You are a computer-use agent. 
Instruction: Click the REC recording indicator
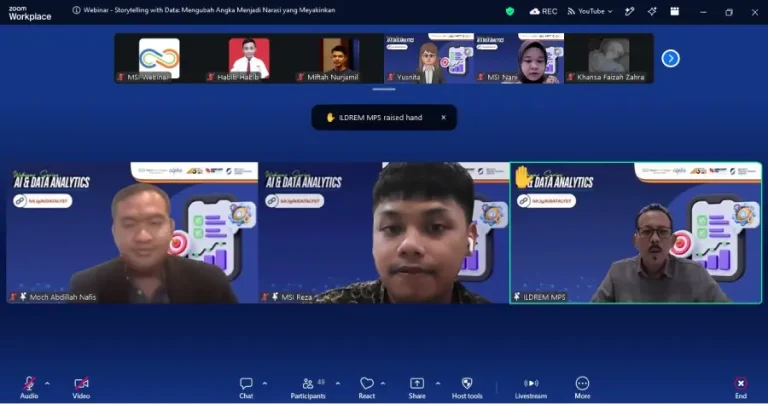pyautogui.click(x=544, y=11)
